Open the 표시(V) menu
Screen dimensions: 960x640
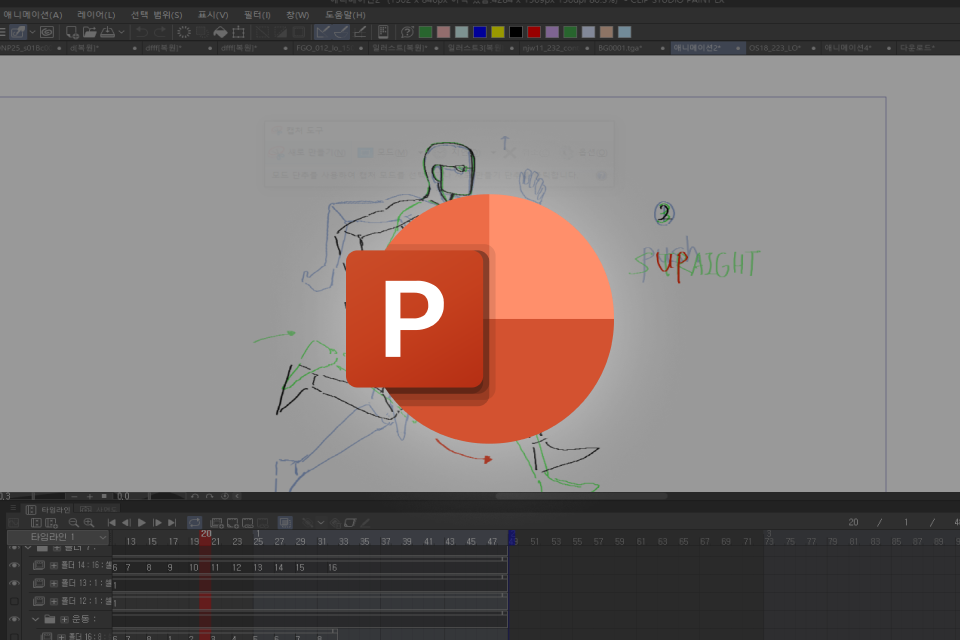point(212,15)
